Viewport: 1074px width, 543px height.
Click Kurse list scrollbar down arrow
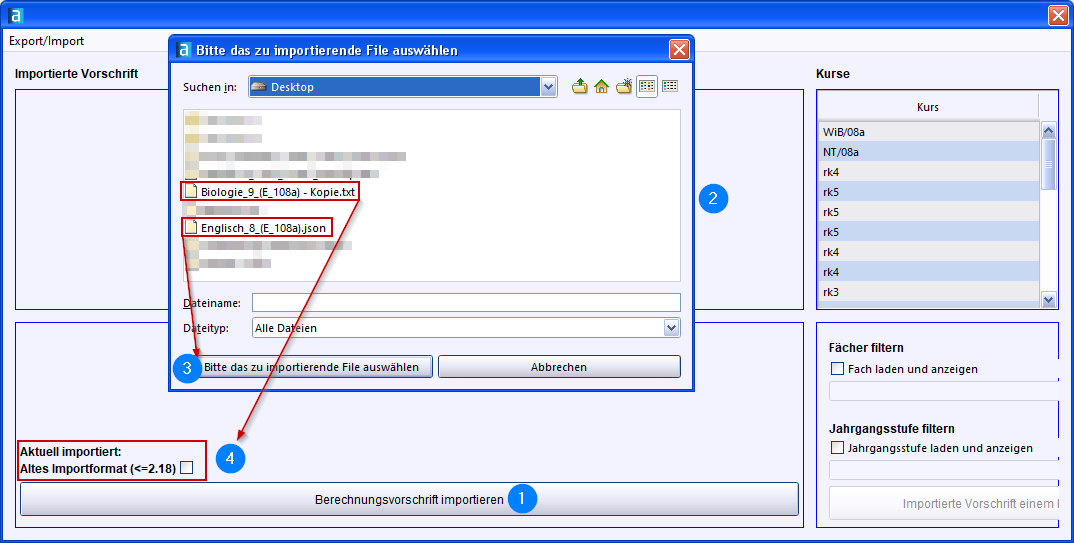point(1048,299)
